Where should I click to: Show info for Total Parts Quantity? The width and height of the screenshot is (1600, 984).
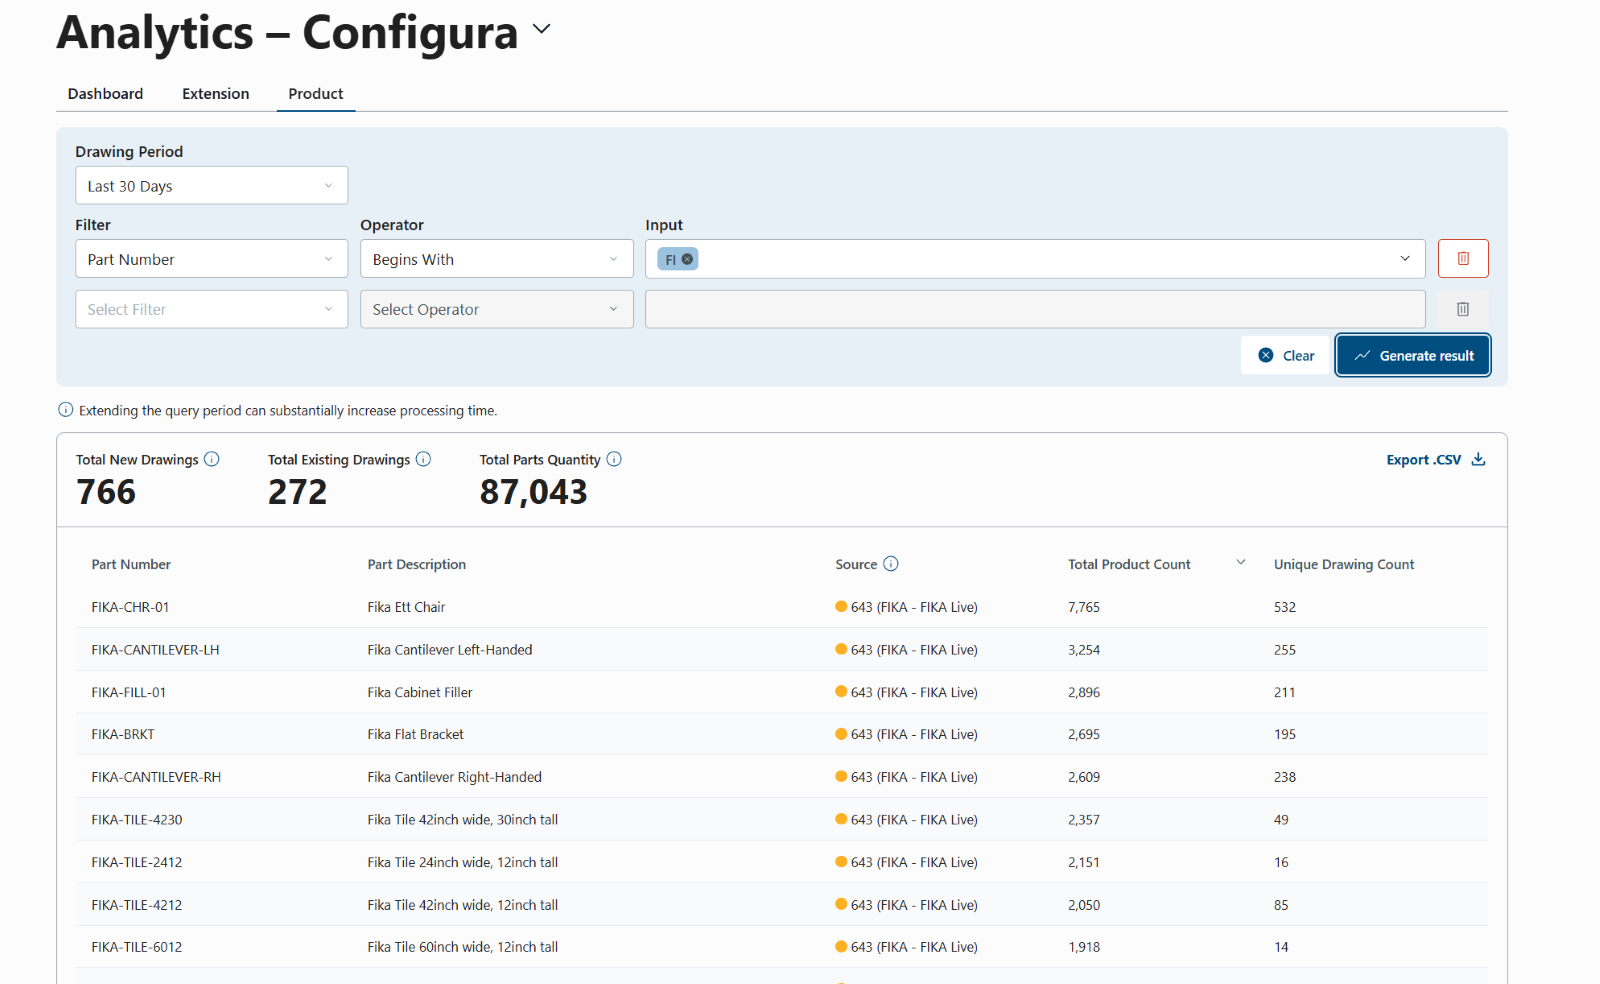614,459
